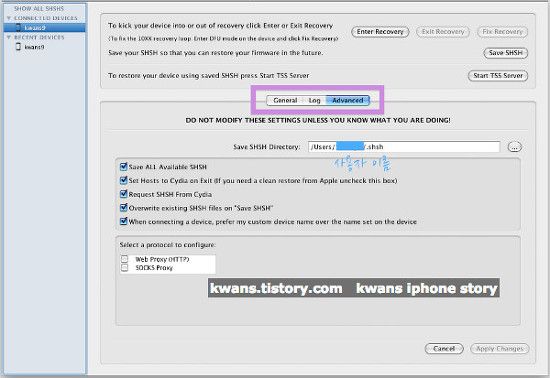Cancel the advanced settings changes
The image size is (550, 378).
point(444,349)
